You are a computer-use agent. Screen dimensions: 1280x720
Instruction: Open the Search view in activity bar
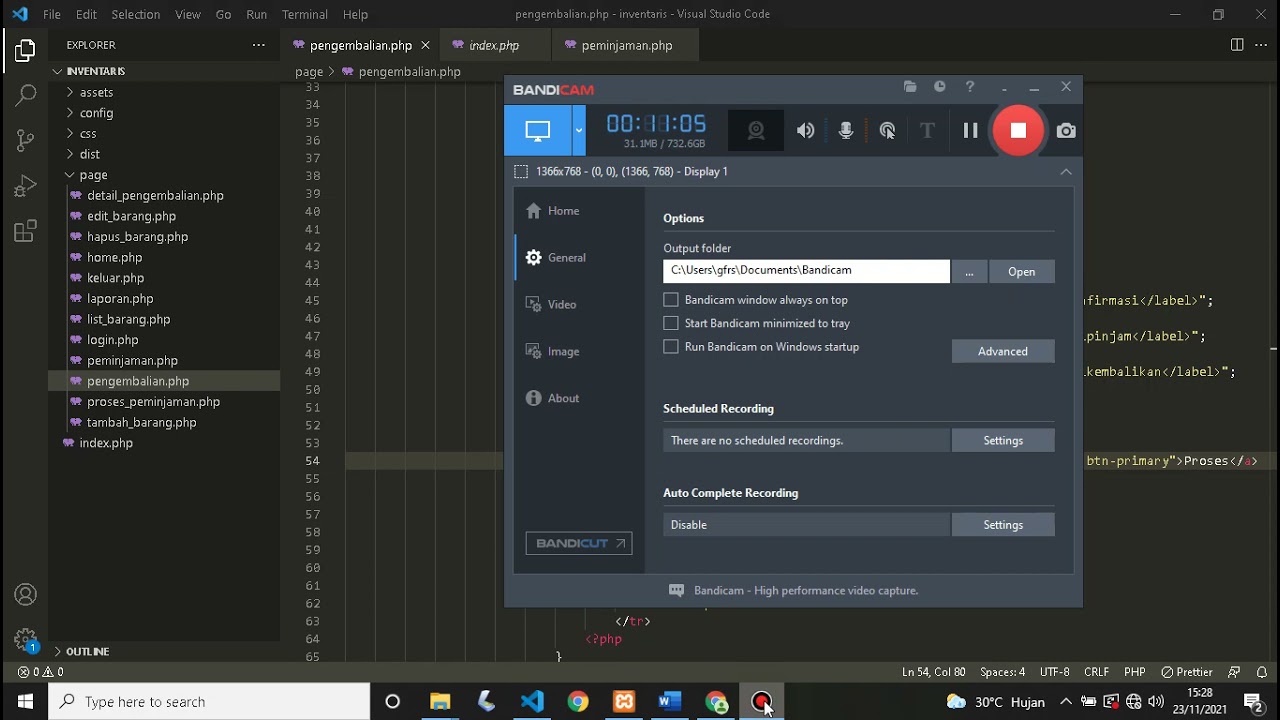click(x=25, y=95)
